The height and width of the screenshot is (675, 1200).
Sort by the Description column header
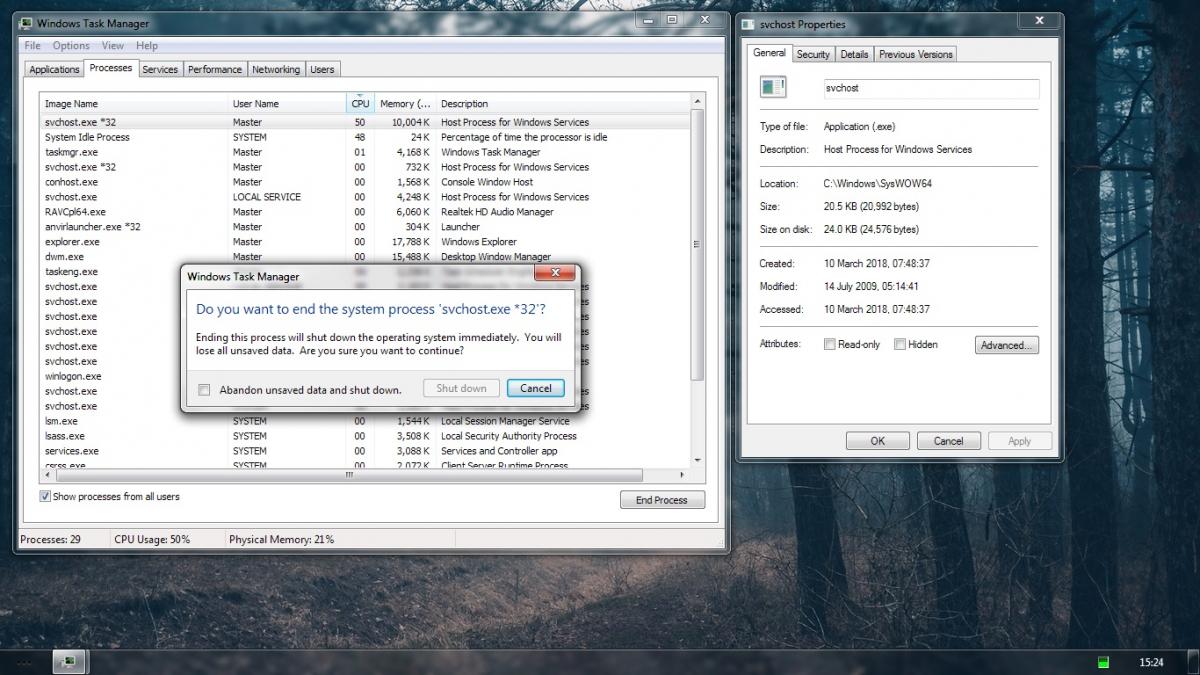[563, 104]
